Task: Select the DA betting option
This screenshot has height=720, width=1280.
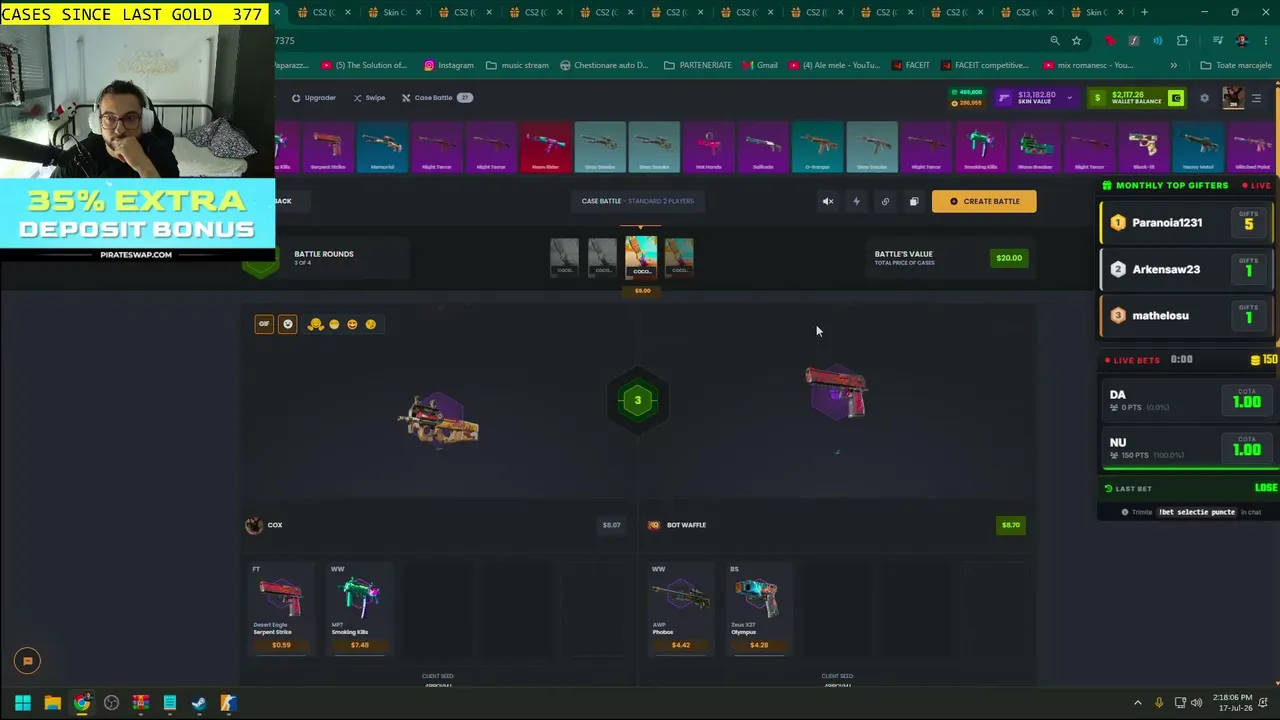Action: coord(1190,400)
